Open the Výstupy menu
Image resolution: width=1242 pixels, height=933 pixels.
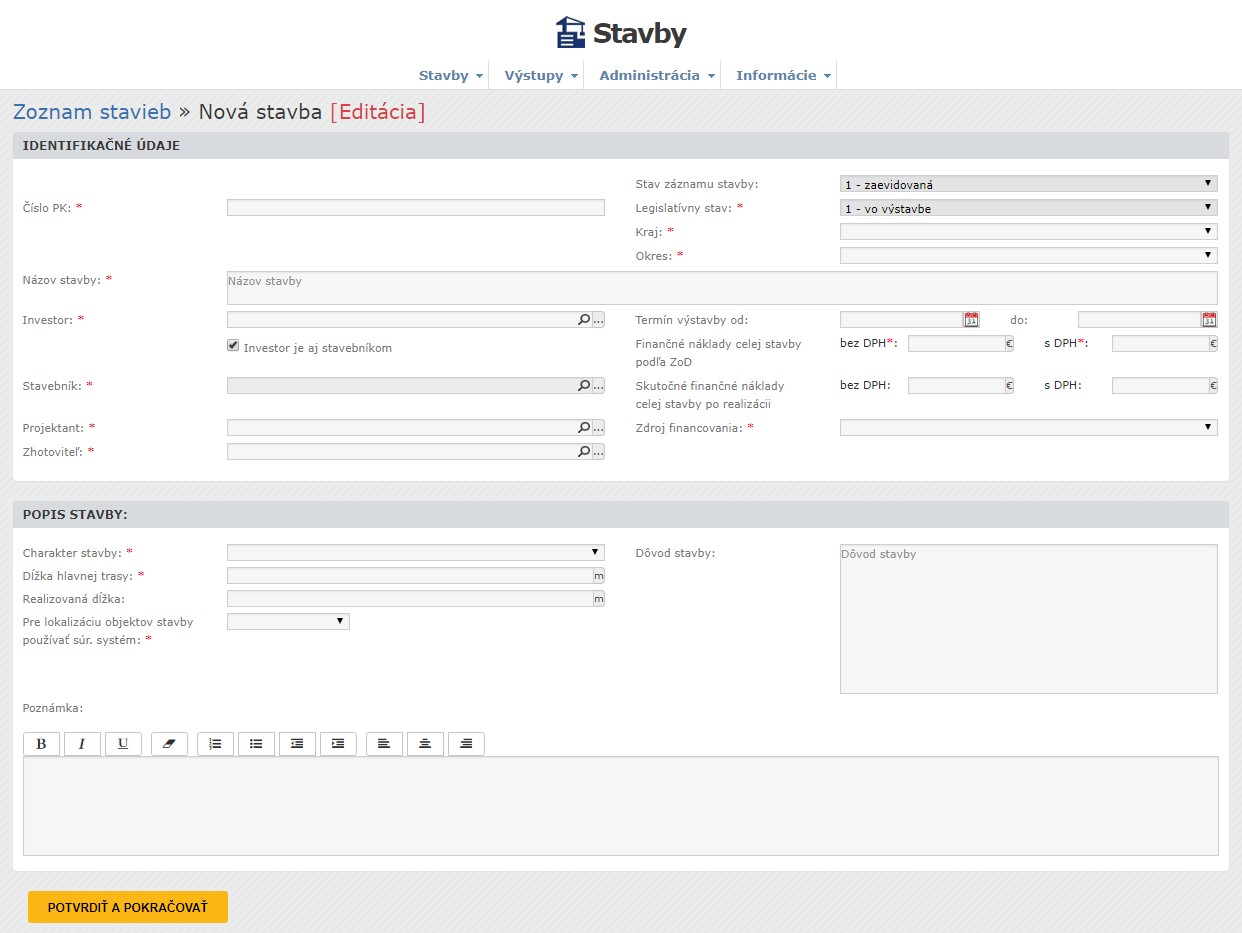(540, 76)
